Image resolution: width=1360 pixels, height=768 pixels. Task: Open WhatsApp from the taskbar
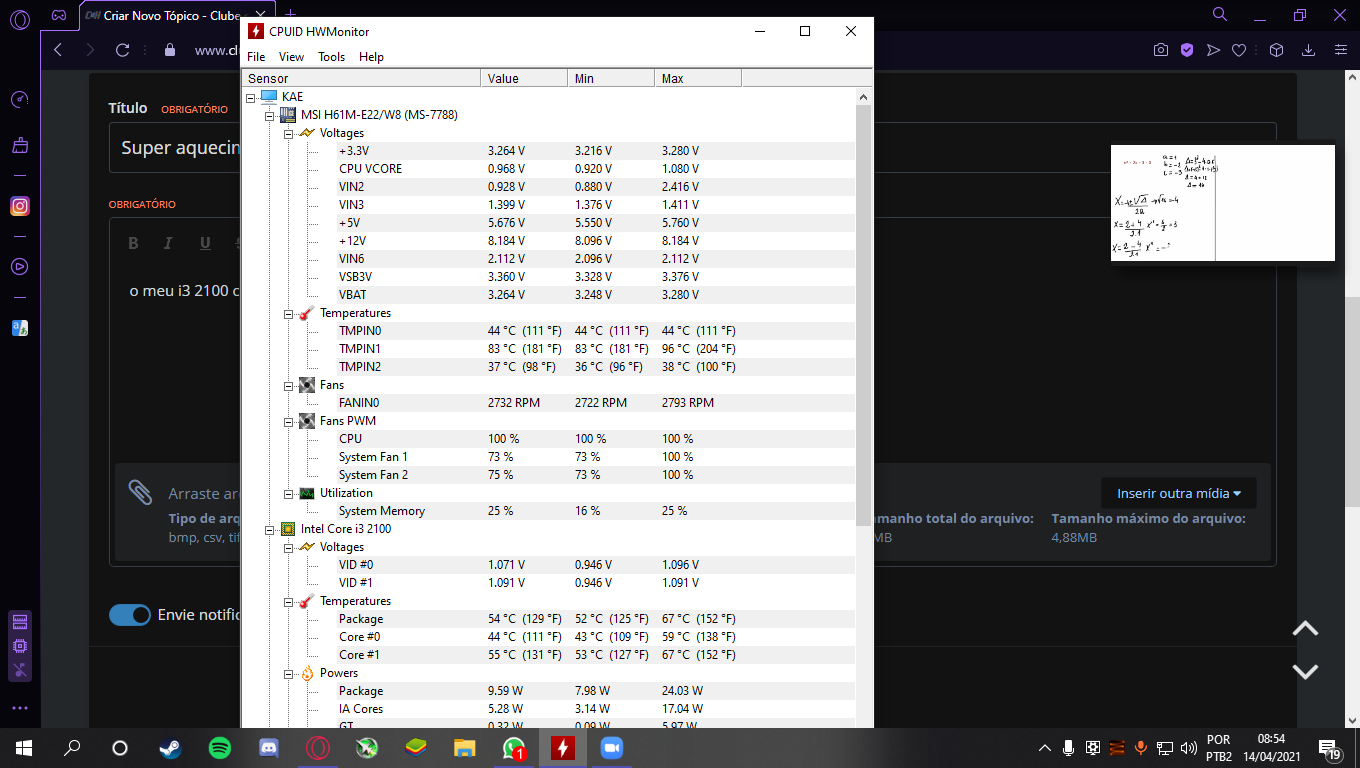[x=514, y=747]
